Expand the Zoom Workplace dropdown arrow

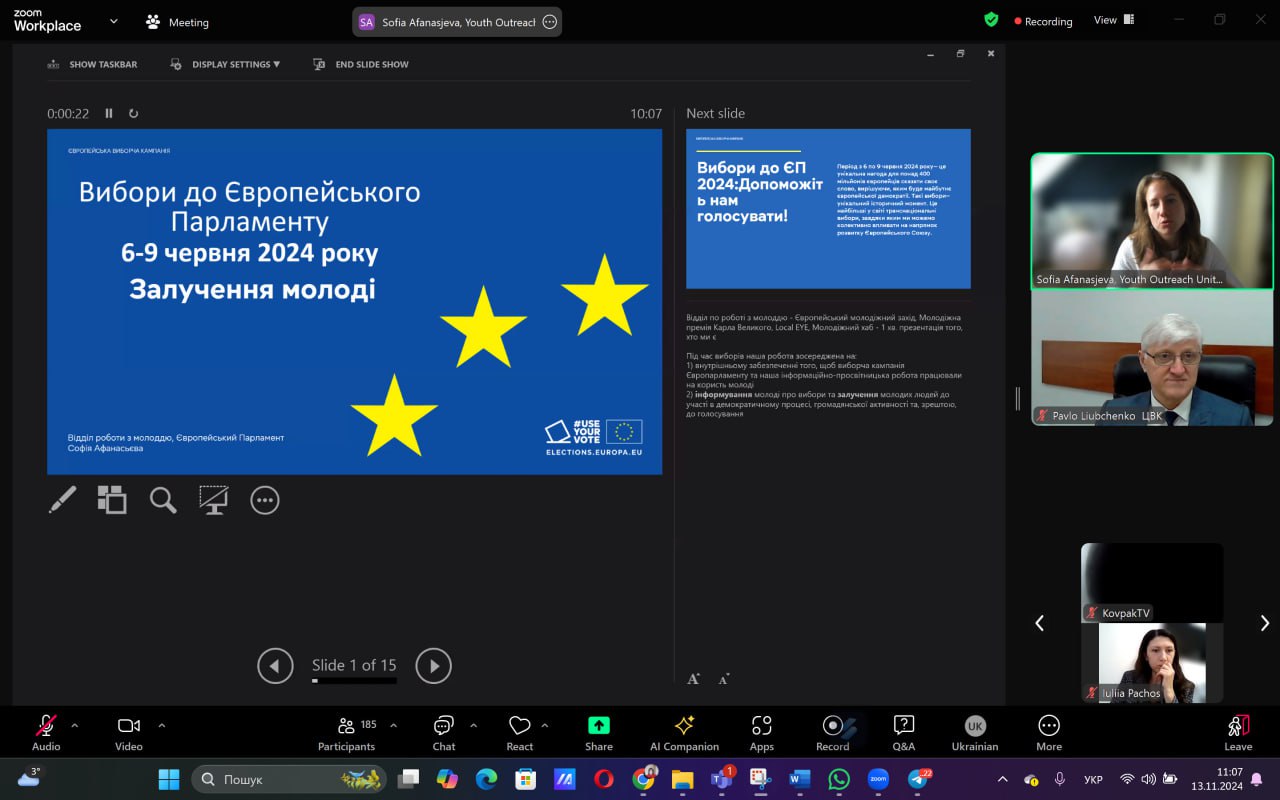pyautogui.click(x=113, y=21)
